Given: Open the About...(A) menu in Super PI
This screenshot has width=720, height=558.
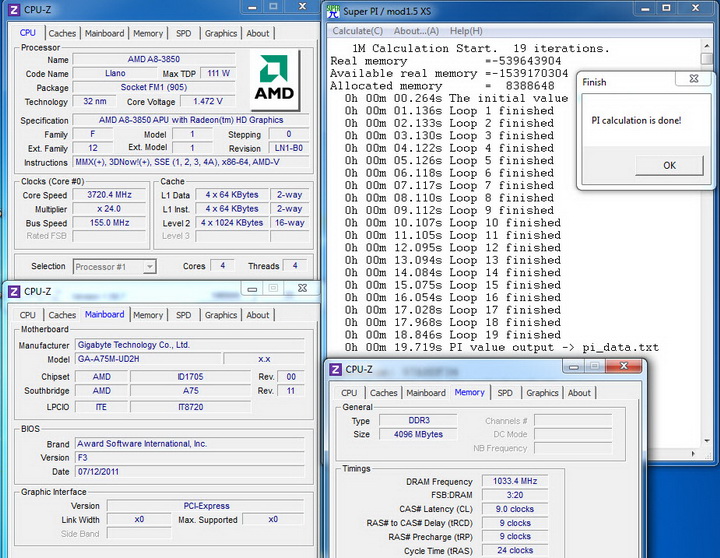Looking at the screenshot, I should pos(416,31).
